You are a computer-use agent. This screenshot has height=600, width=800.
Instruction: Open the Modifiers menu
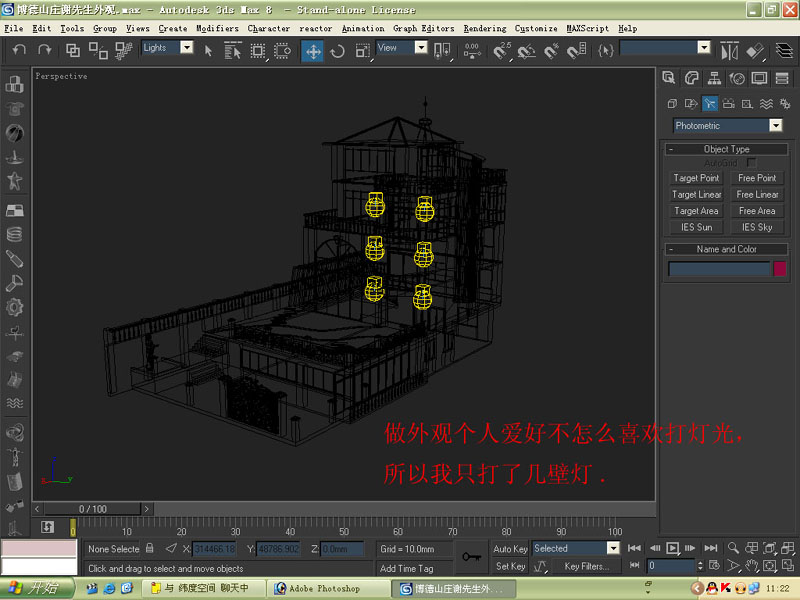pyautogui.click(x=217, y=29)
